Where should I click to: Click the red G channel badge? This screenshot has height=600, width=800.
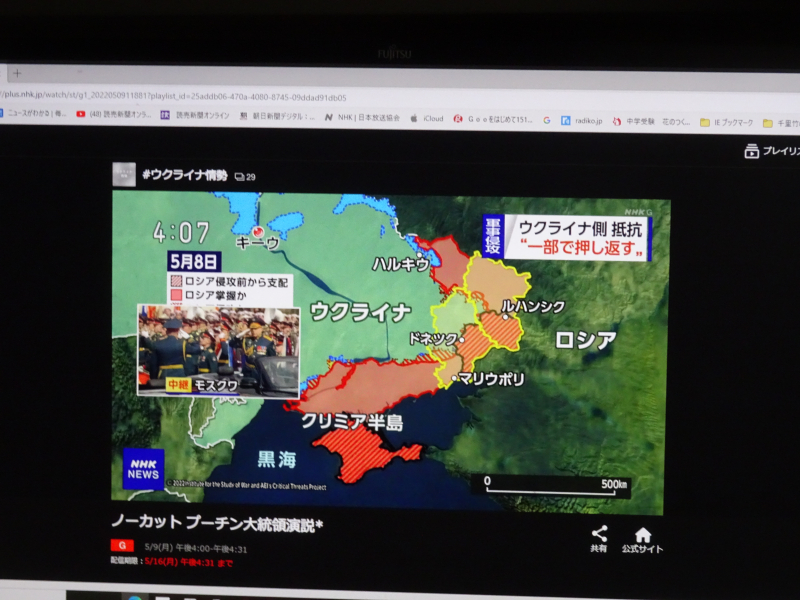(x=122, y=546)
